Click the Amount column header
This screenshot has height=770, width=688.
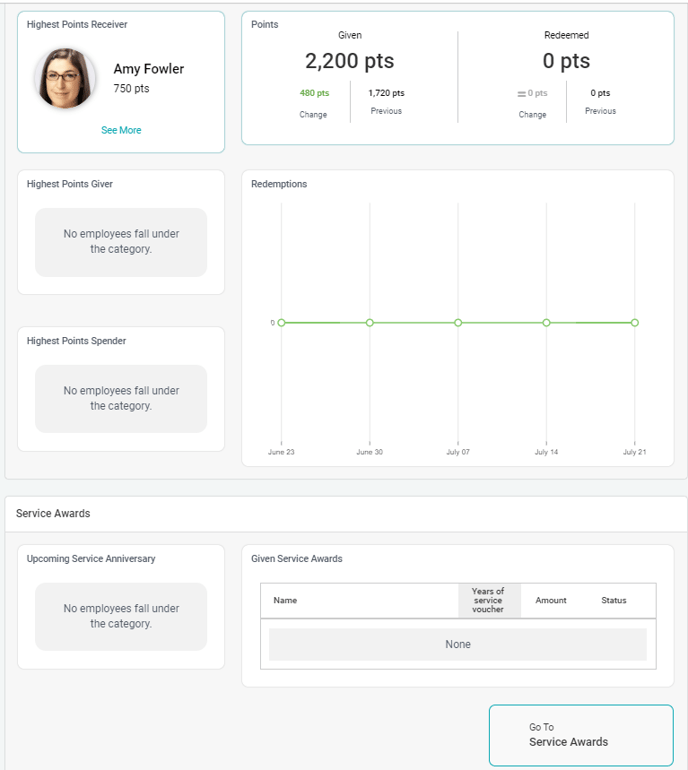pos(551,600)
